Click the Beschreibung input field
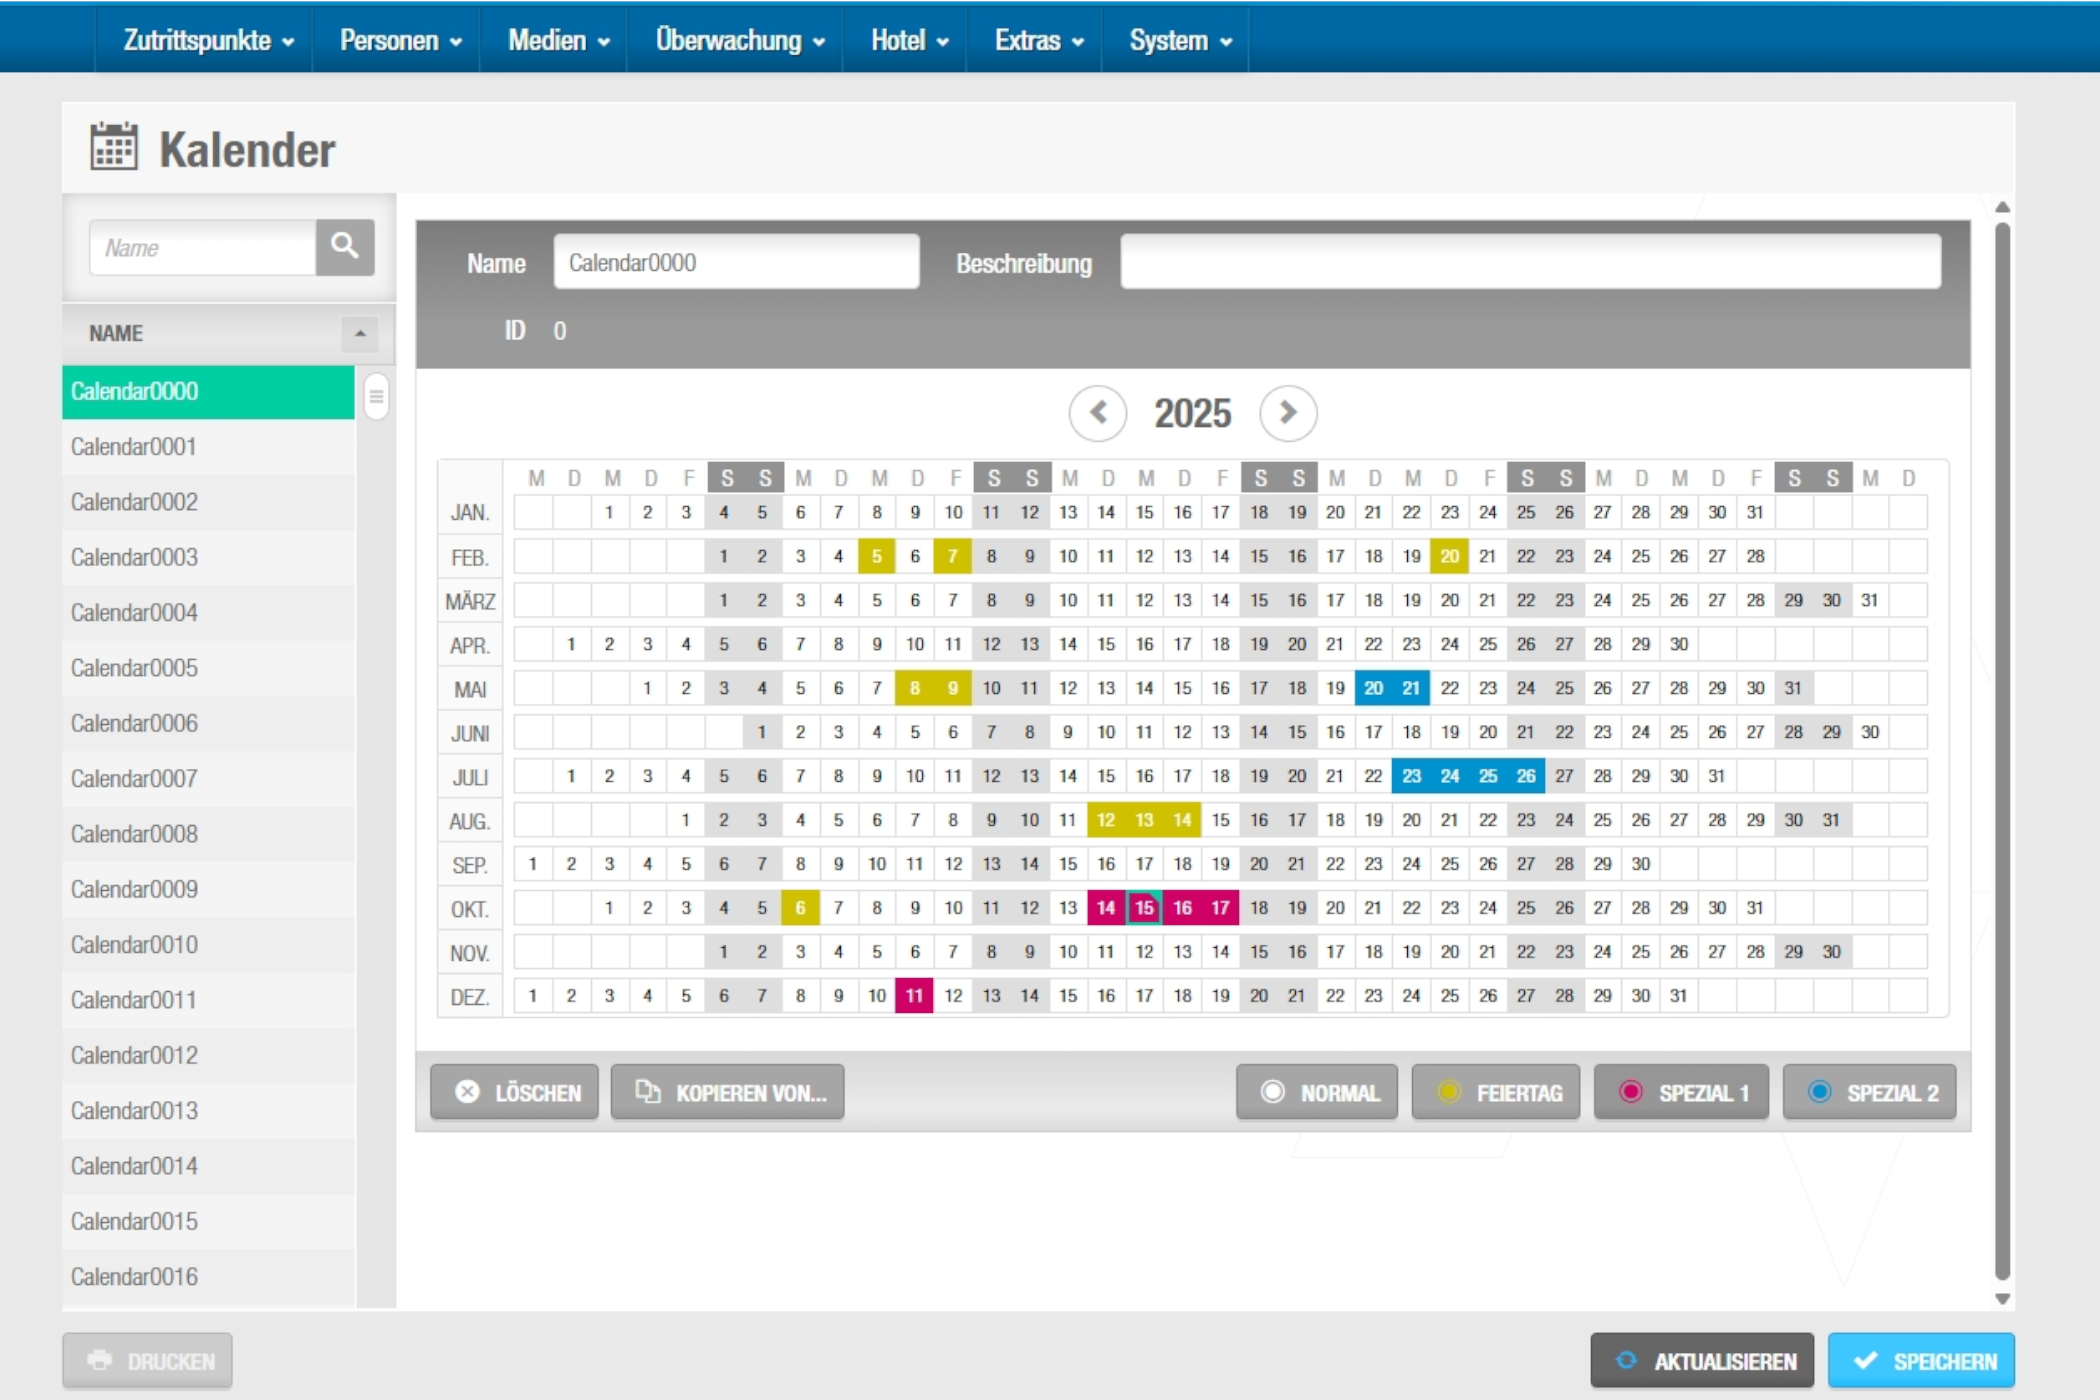The image size is (2100, 1400). coord(1530,262)
